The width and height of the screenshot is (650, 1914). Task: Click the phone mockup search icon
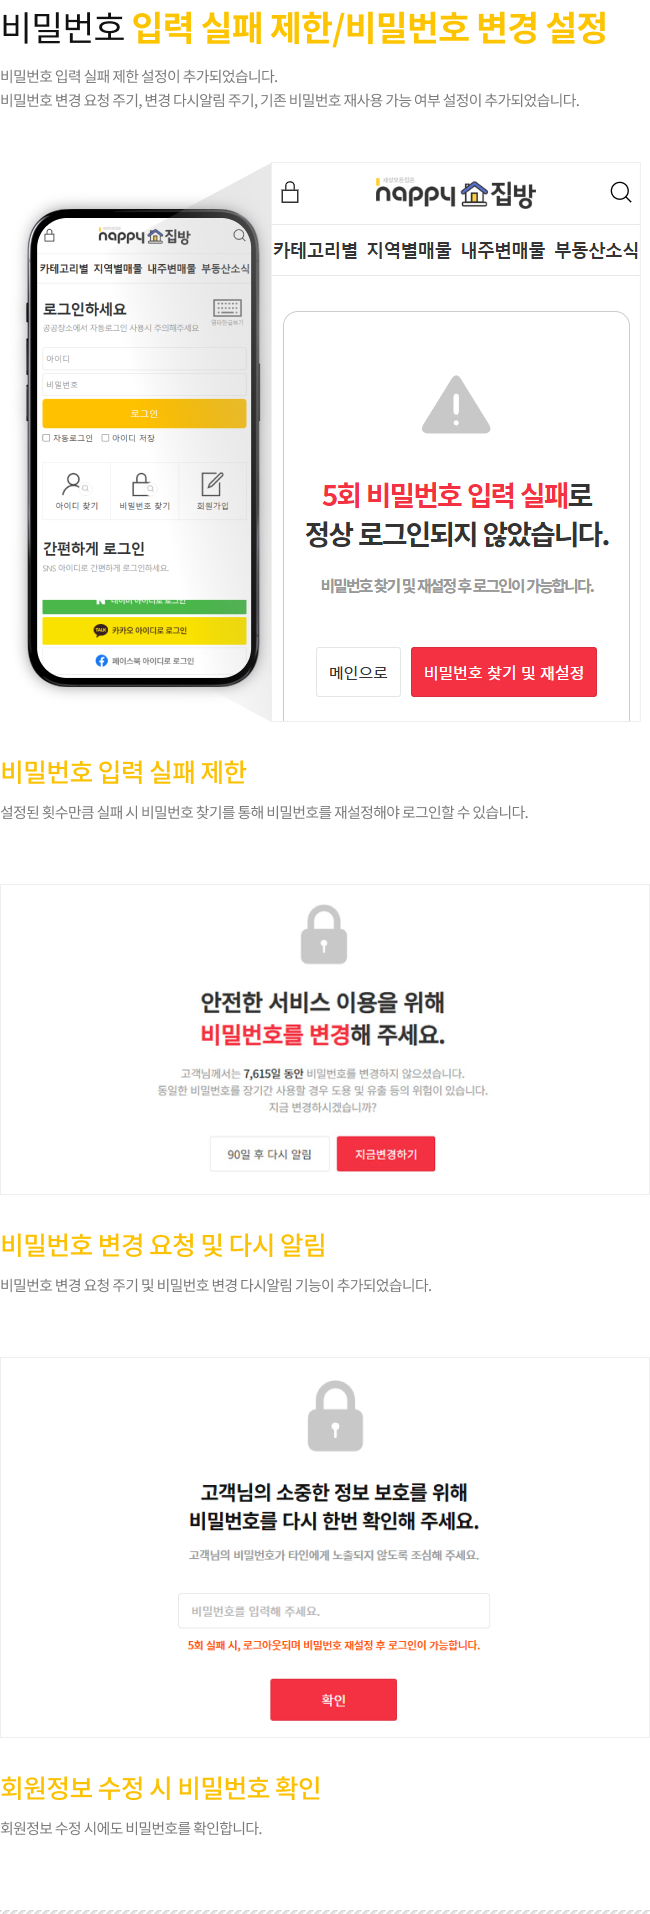(x=239, y=236)
